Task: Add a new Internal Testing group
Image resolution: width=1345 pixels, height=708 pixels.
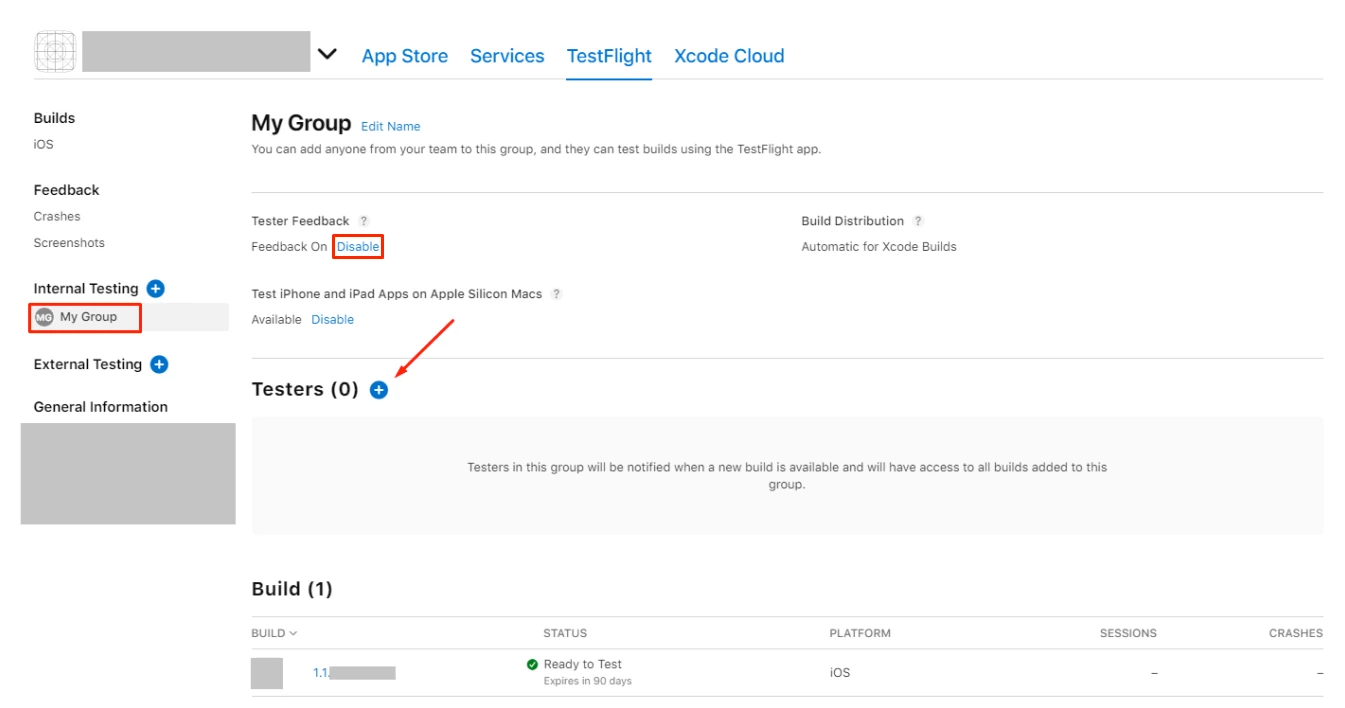Action: pos(155,288)
